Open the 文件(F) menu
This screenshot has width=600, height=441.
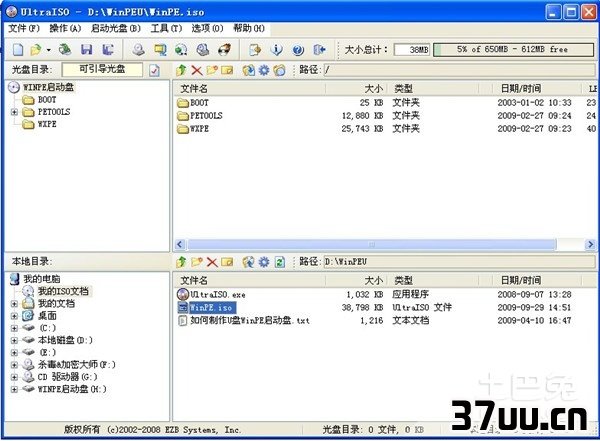pyautogui.click(x=24, y=28)
